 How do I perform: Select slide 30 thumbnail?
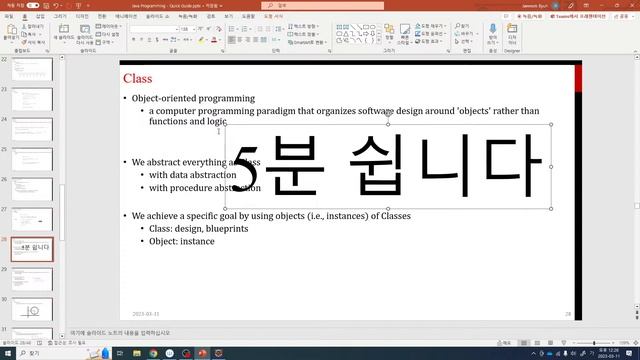tap(32, 309)
